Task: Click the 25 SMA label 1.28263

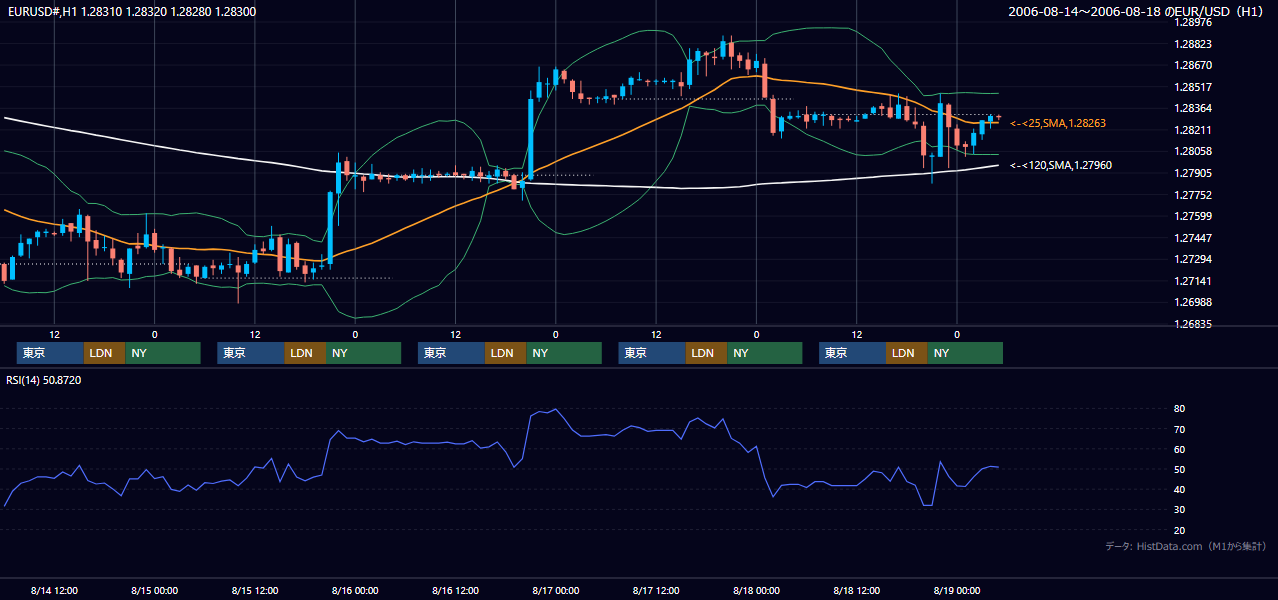Action: pyautogui.click(x=1058, y=123)
